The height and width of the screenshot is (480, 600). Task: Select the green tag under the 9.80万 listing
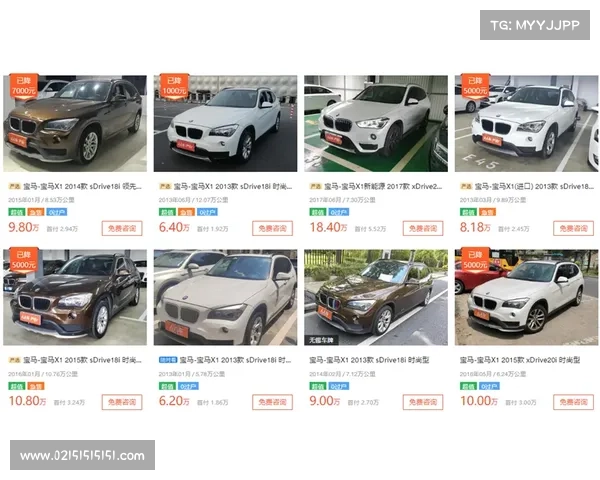17,212
